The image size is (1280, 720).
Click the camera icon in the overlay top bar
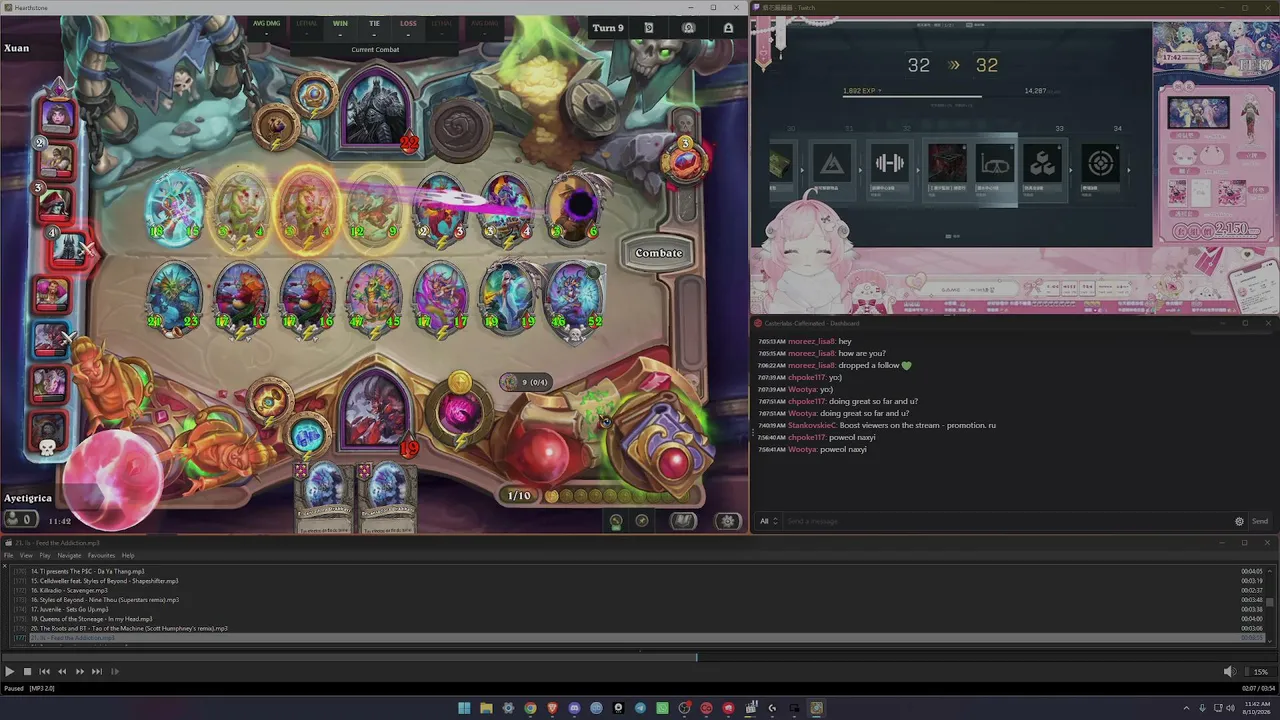pos(688,28)
